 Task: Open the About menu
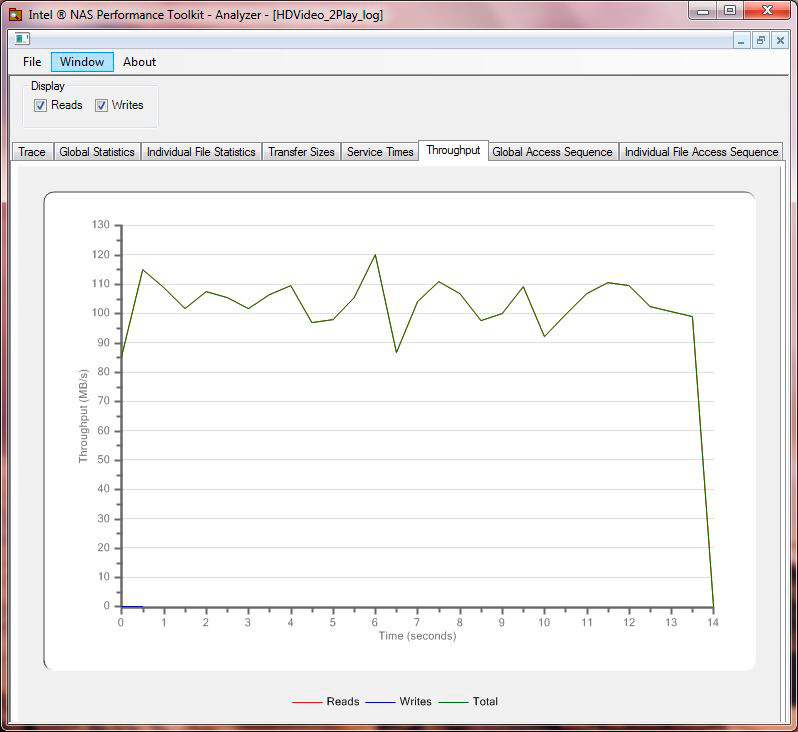tap(139, 62)
